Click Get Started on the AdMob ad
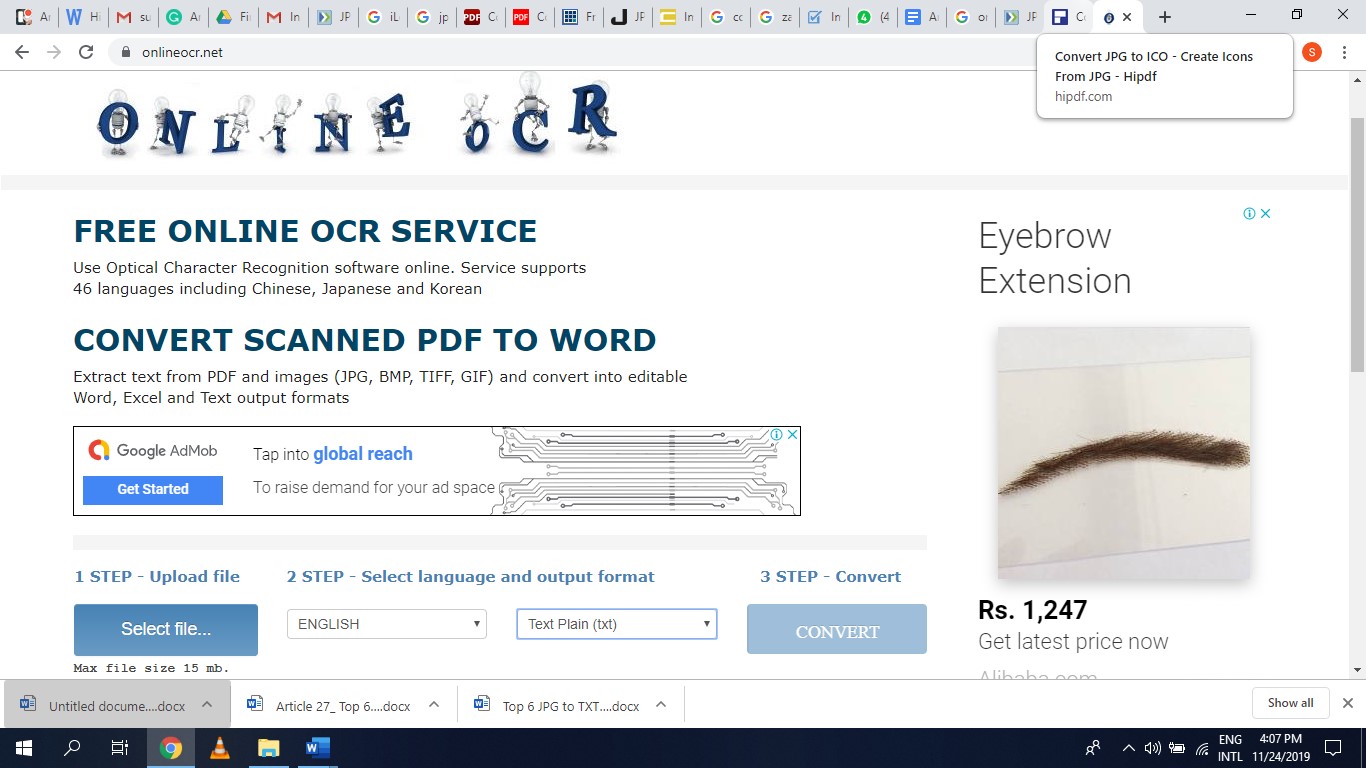The height and width of the screenshot is (768, 1366). (153, 489)
